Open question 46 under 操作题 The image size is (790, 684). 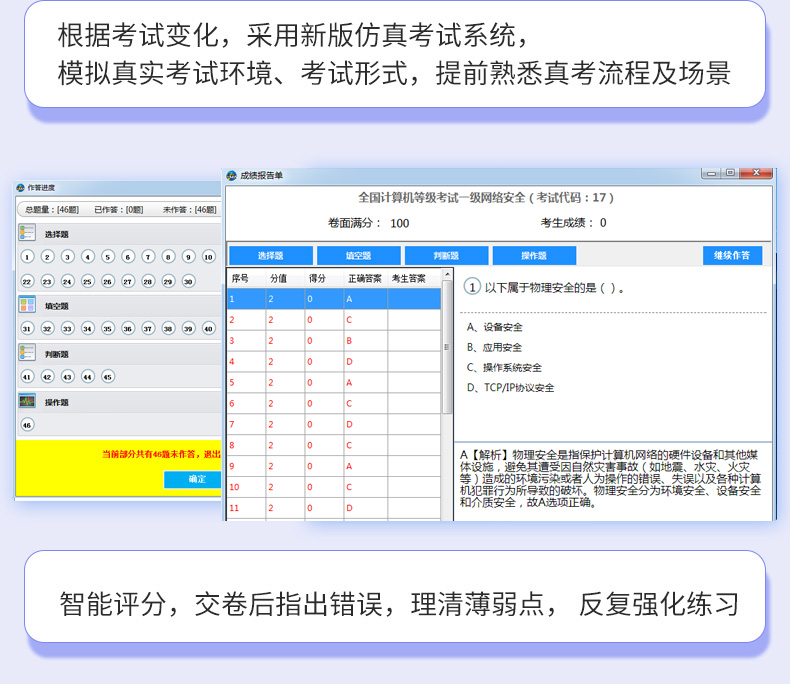27,424
